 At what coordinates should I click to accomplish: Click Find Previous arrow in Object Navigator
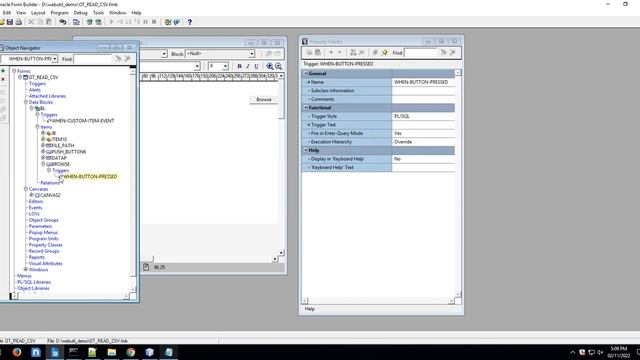click(x=128, y=59)
